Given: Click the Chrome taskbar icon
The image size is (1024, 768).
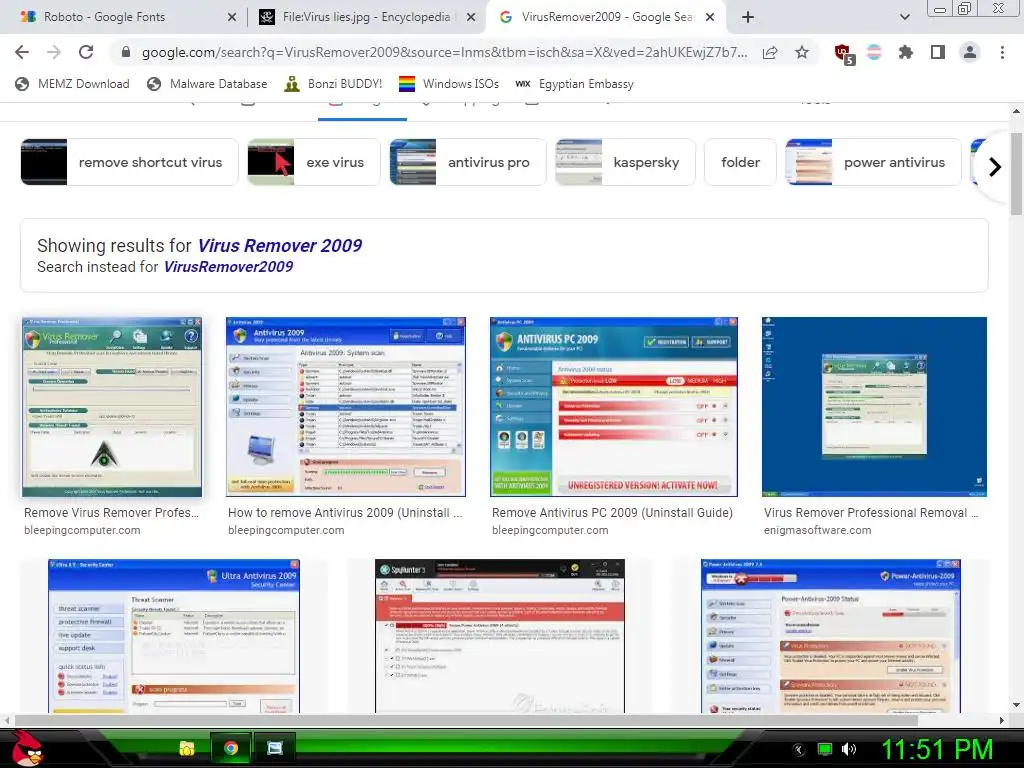Looking at the screenshot, I should pos(231,748).
